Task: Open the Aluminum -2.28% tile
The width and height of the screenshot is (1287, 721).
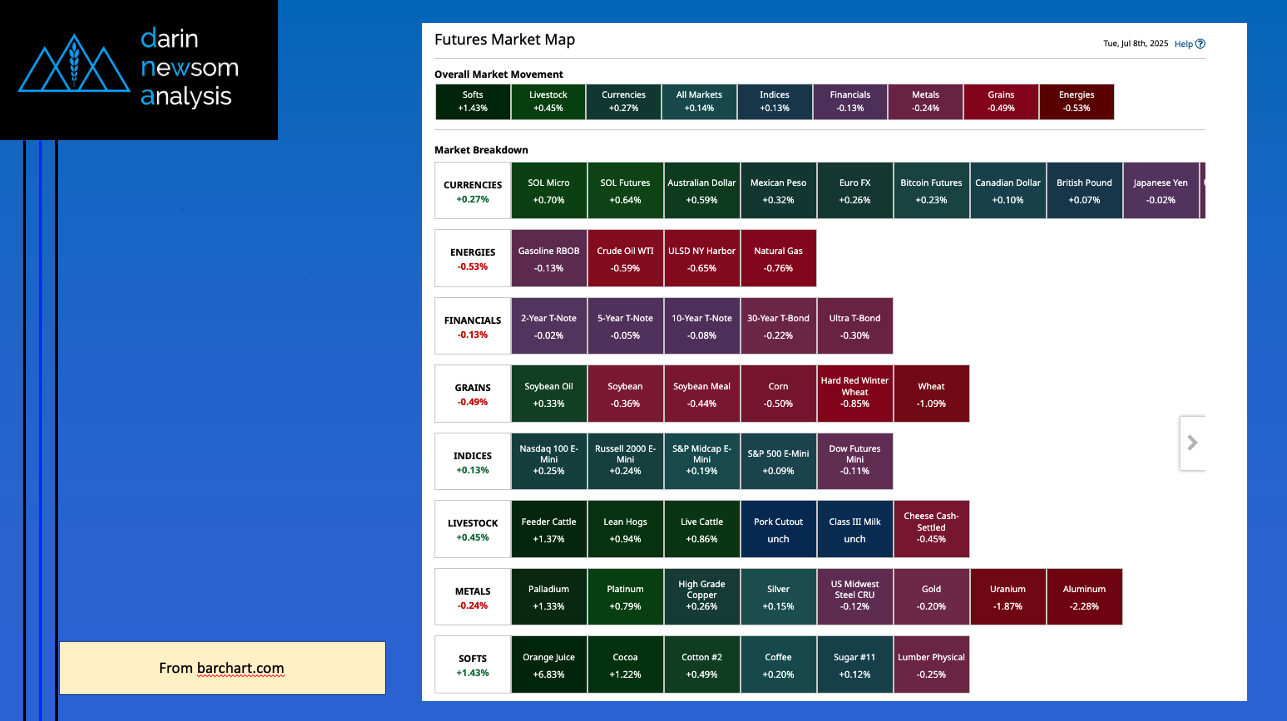Action: tap(1084, 597)
